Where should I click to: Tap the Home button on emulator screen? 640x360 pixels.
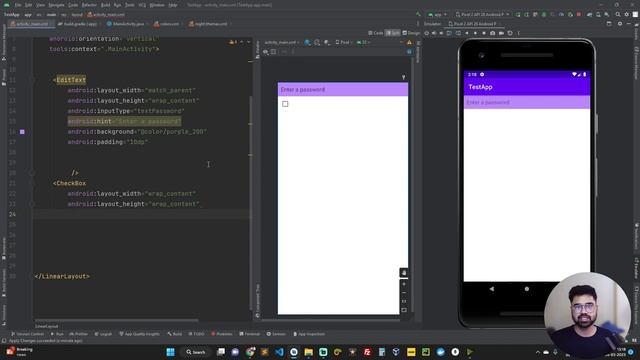[x=527, y=289]
